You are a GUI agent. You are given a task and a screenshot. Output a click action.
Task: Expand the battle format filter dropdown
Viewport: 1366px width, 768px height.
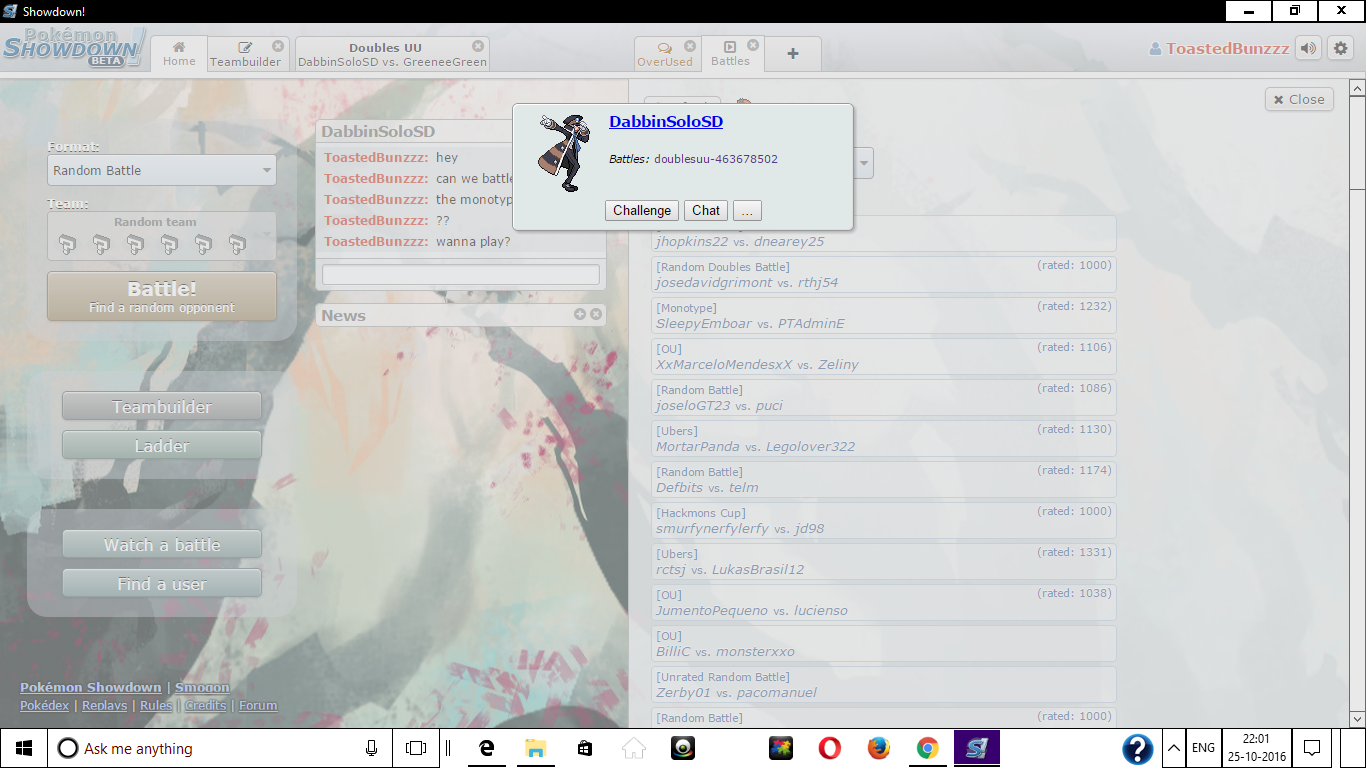click(863, 163)
